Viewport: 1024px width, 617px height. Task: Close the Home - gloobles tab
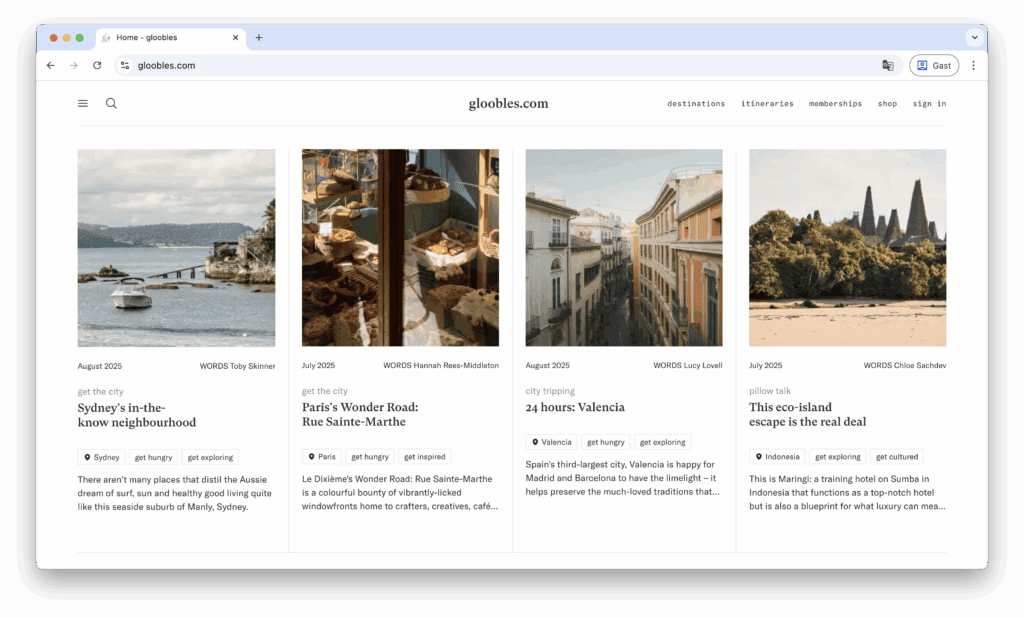(236, 38)
